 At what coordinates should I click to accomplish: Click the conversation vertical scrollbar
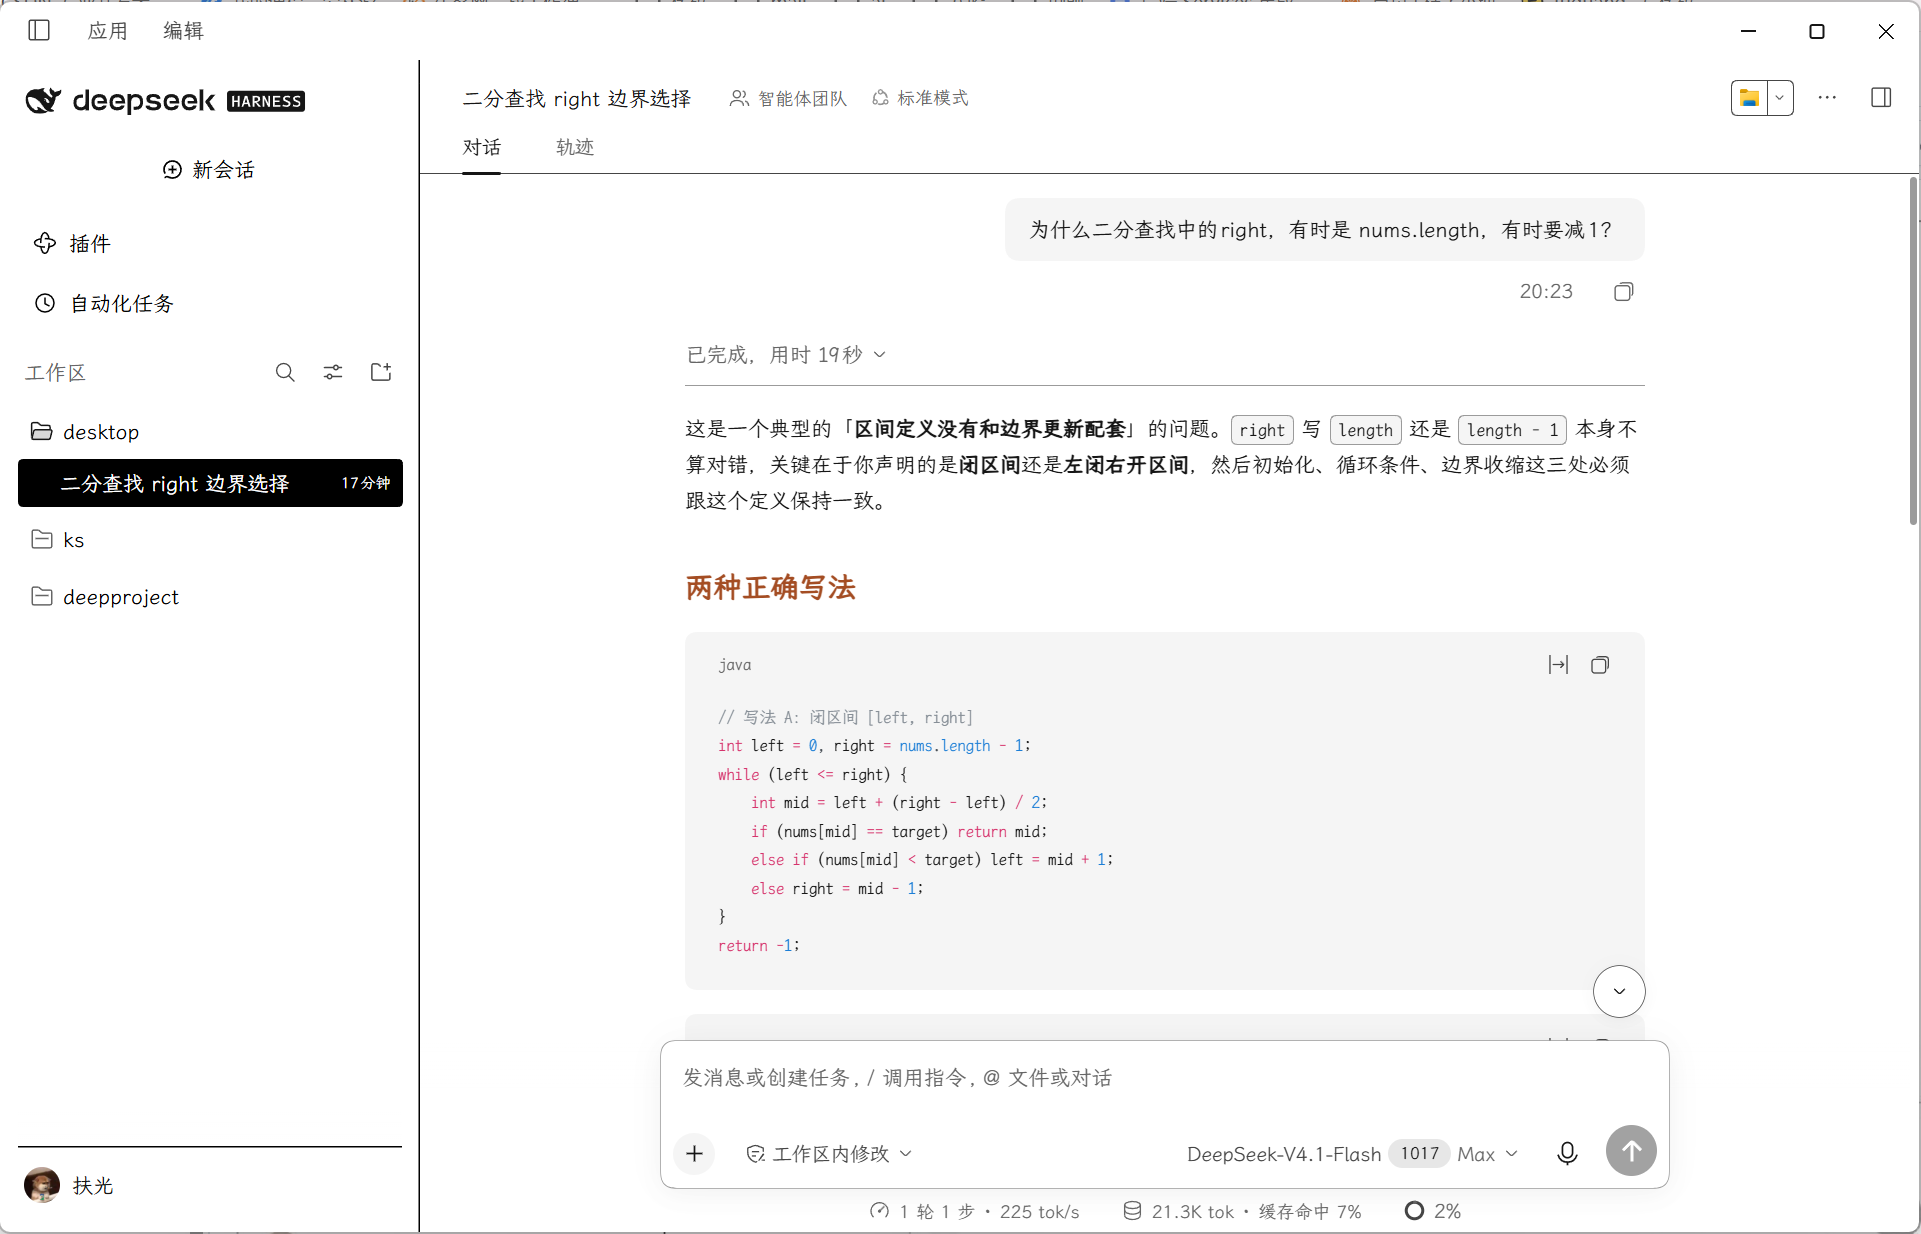pos(1913,350)
